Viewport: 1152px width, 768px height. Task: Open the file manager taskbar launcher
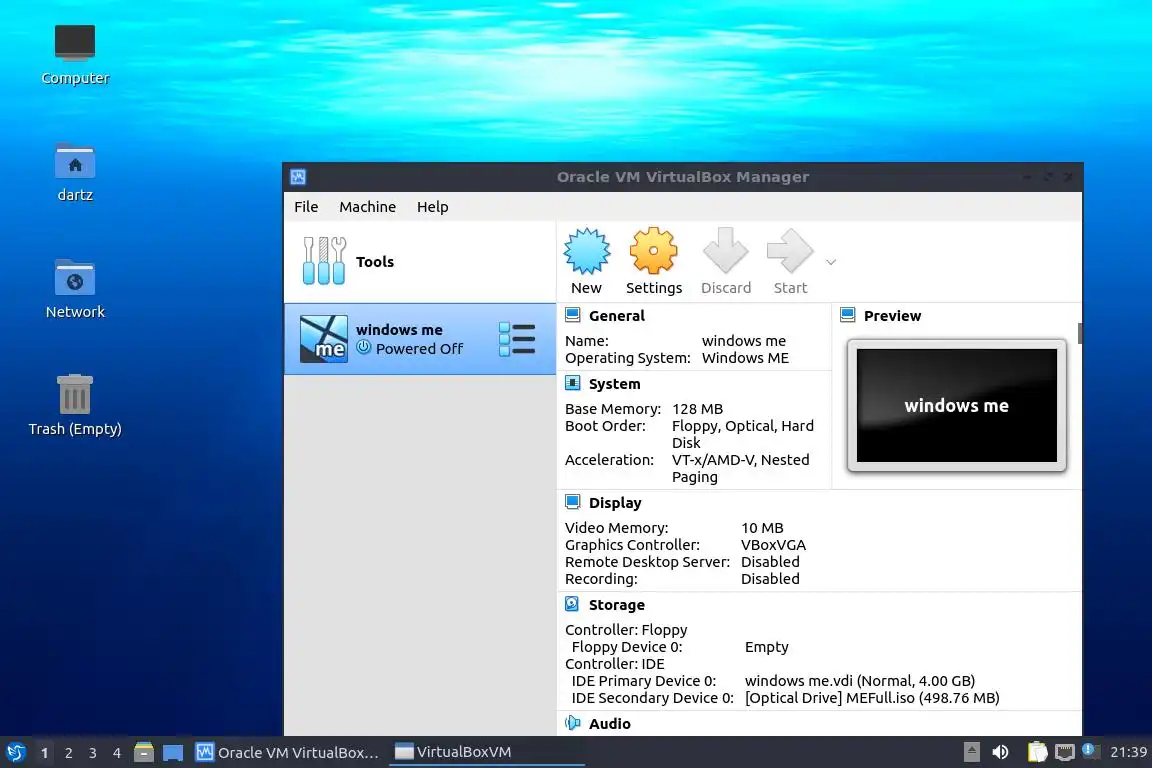point(144,752)
